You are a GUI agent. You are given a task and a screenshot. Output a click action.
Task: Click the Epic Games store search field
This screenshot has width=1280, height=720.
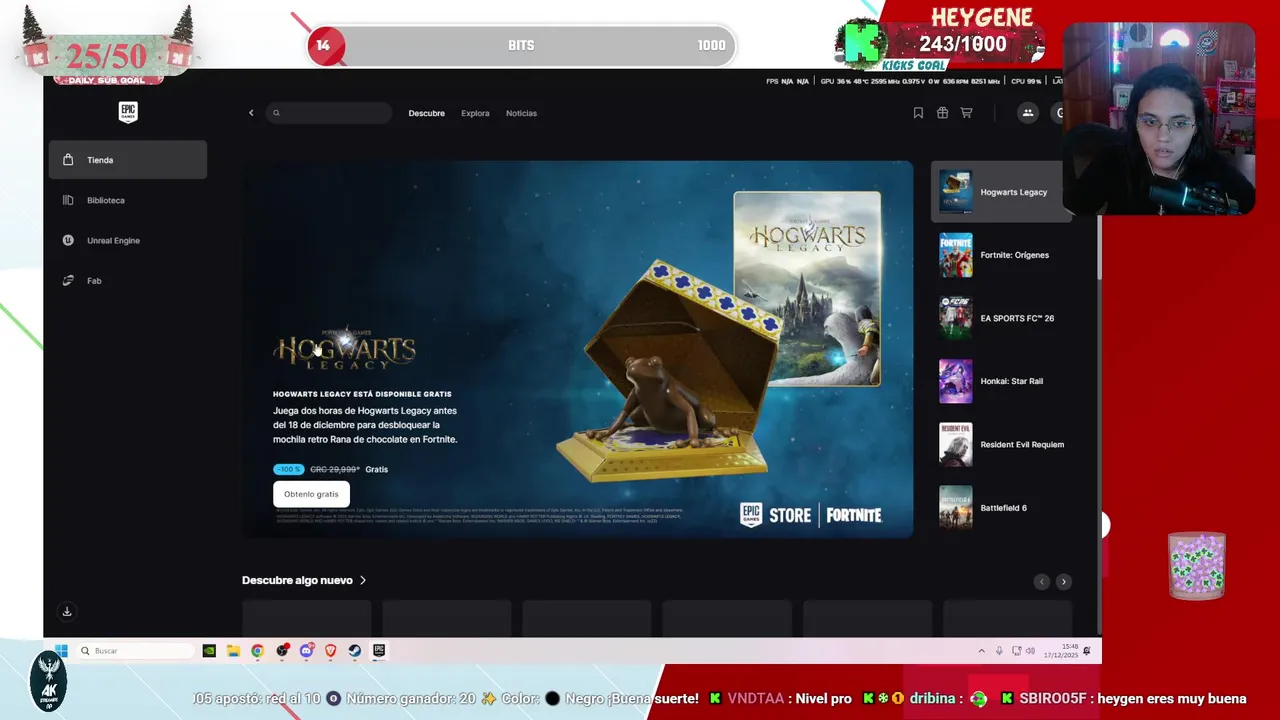pos(329,113)
